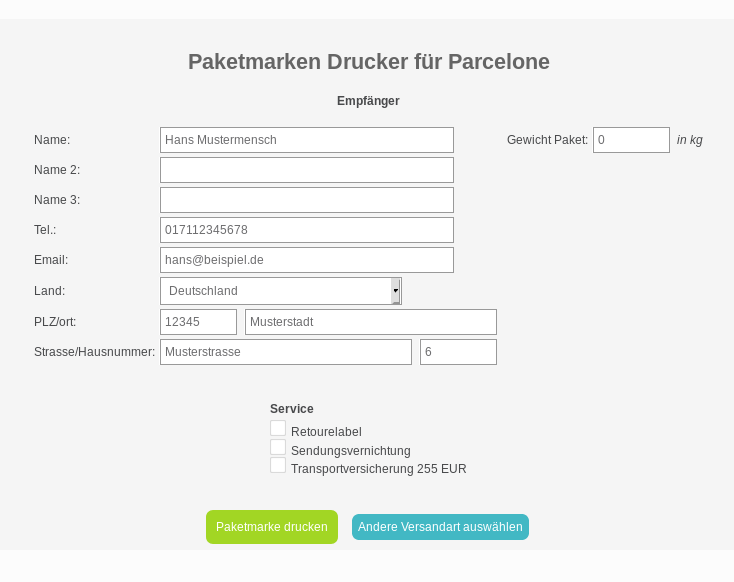Click the Name 2 input field

pos(306,170)
